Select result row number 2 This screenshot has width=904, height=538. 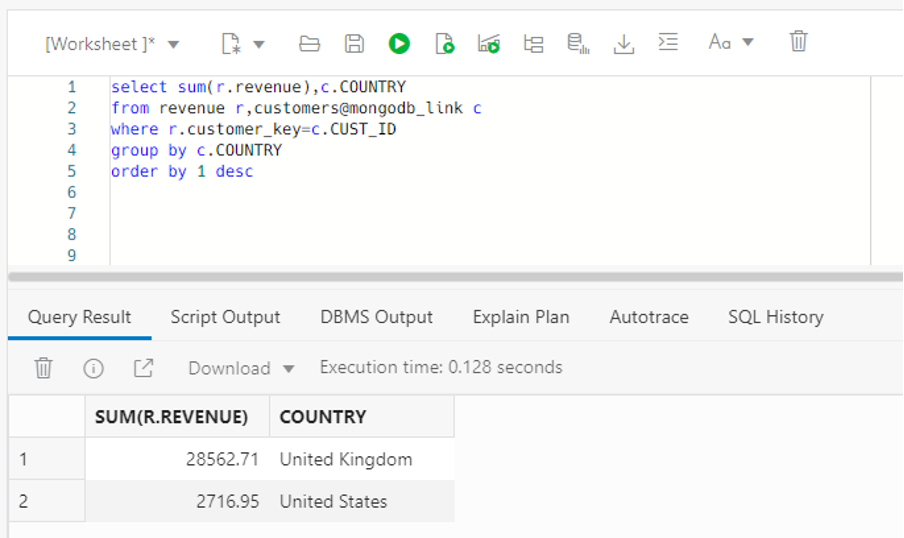(47, 502)
